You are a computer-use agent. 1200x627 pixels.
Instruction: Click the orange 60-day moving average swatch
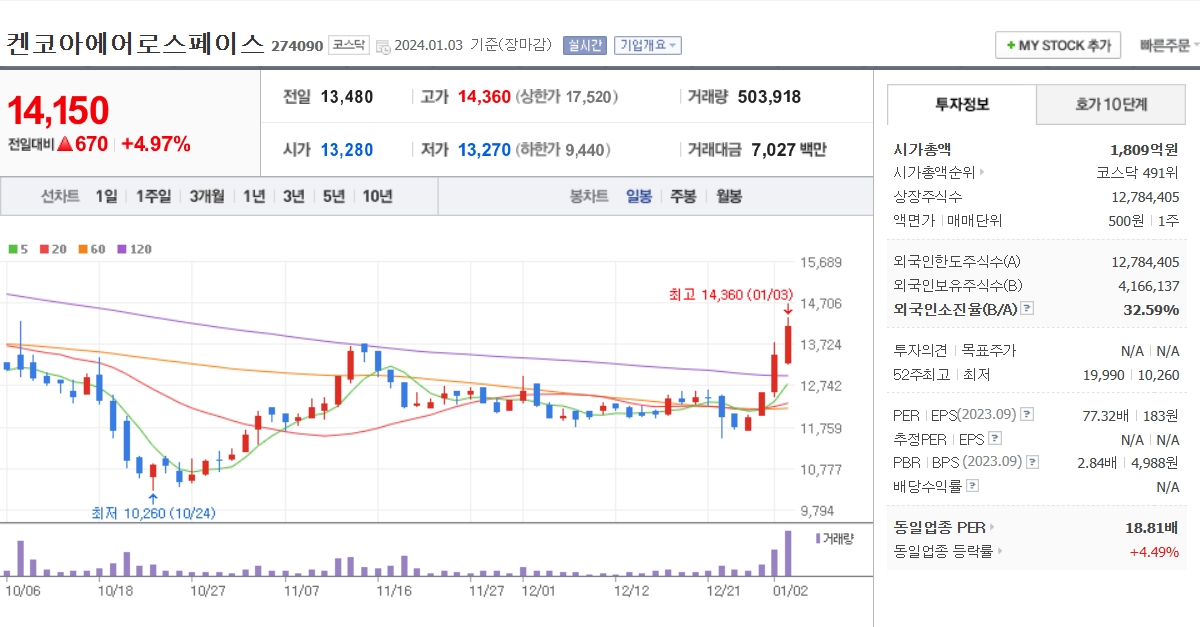(82, 249)
